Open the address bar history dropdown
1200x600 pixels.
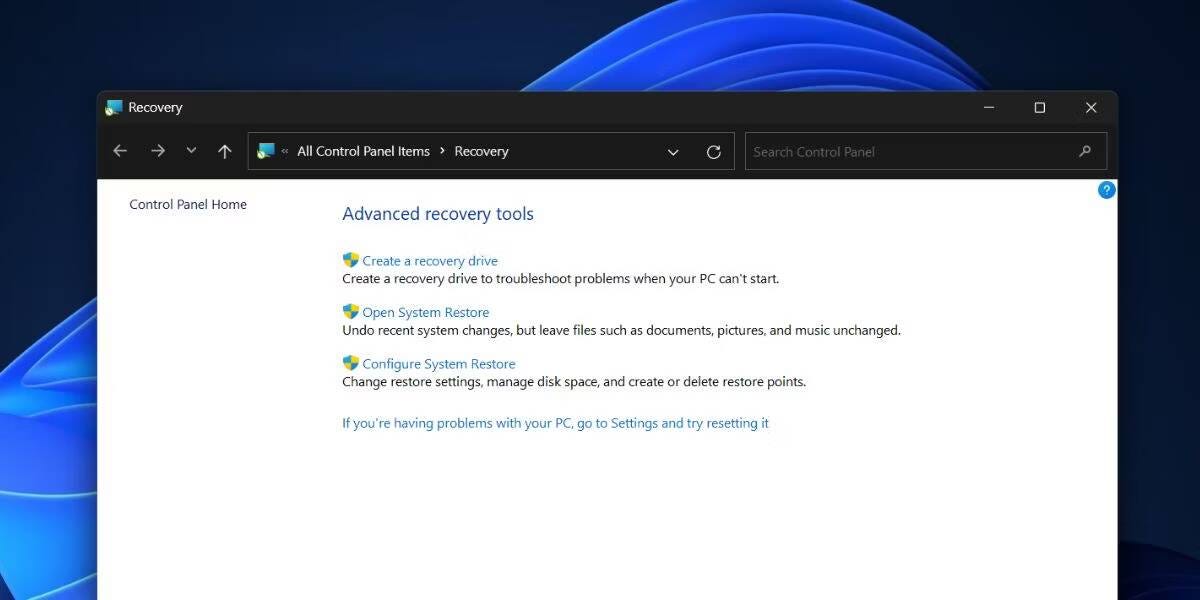[673, 152]
